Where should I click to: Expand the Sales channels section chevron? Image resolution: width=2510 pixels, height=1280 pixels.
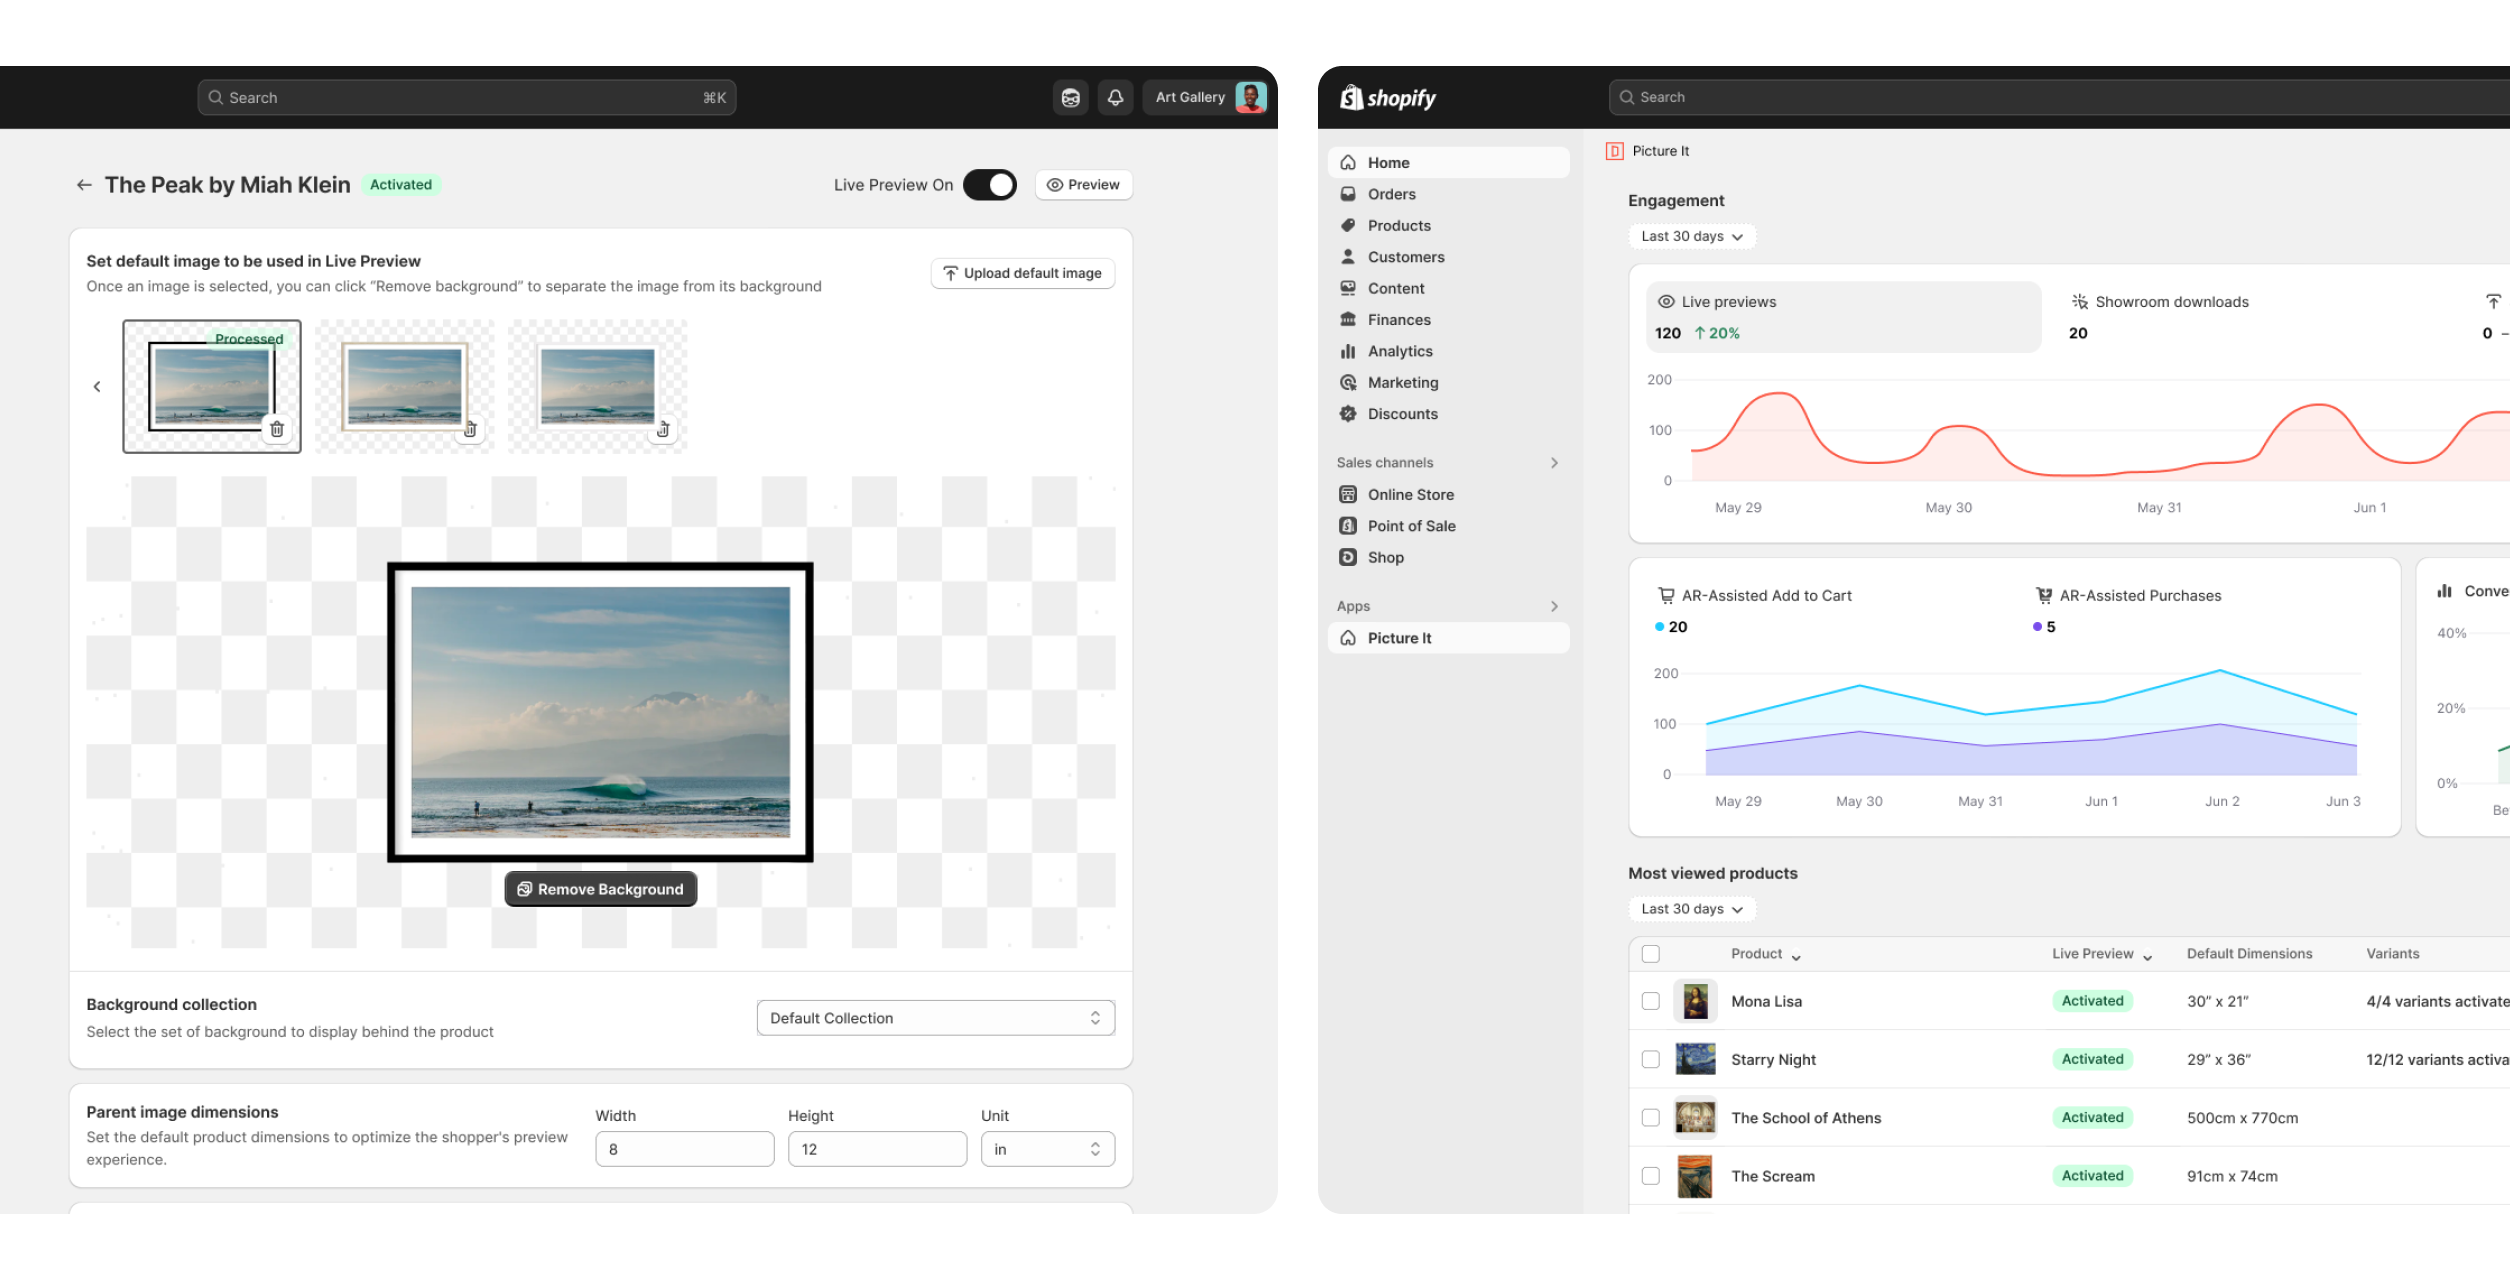pyautogui.click(x=1554, y=463)
